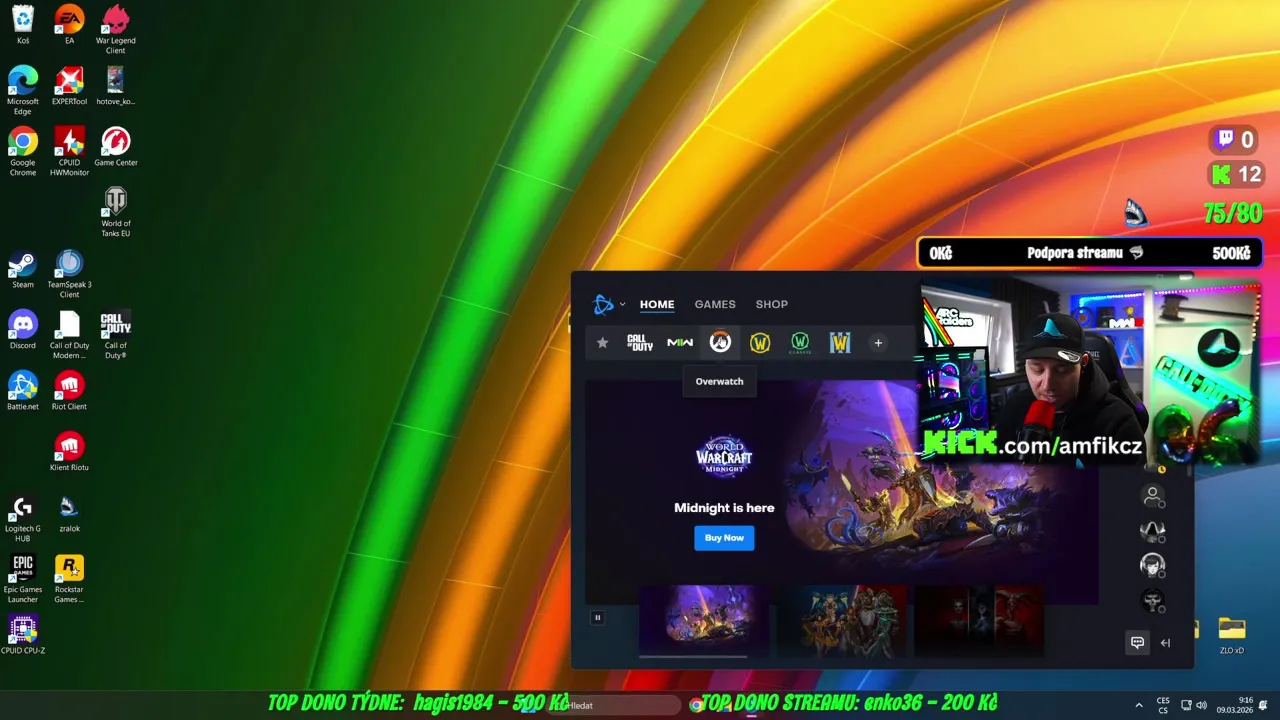Select the HOME tab in Battle.net
Screen dimensions: 1280x720
tap(657, 304)
